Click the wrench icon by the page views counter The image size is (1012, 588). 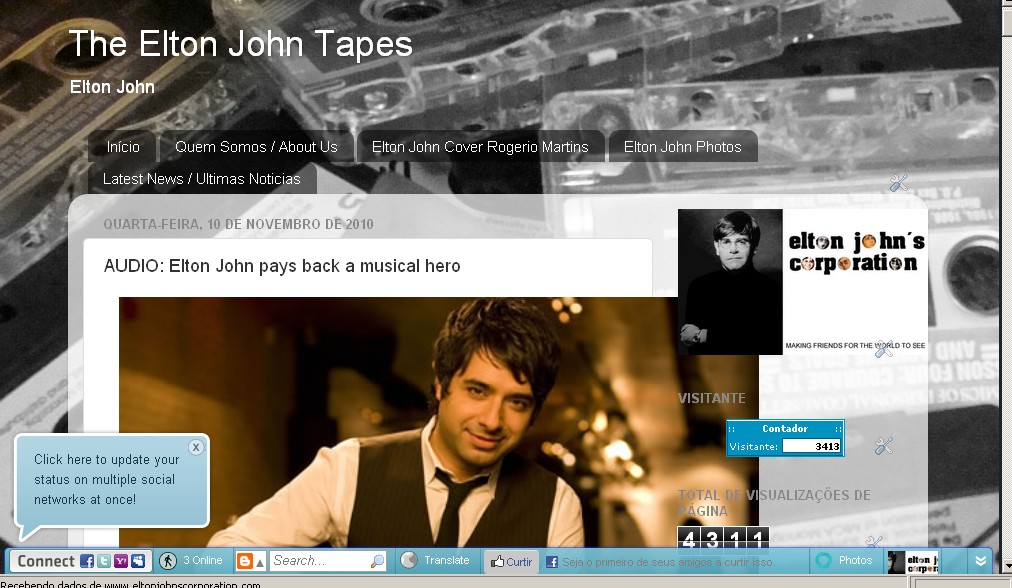873,542
